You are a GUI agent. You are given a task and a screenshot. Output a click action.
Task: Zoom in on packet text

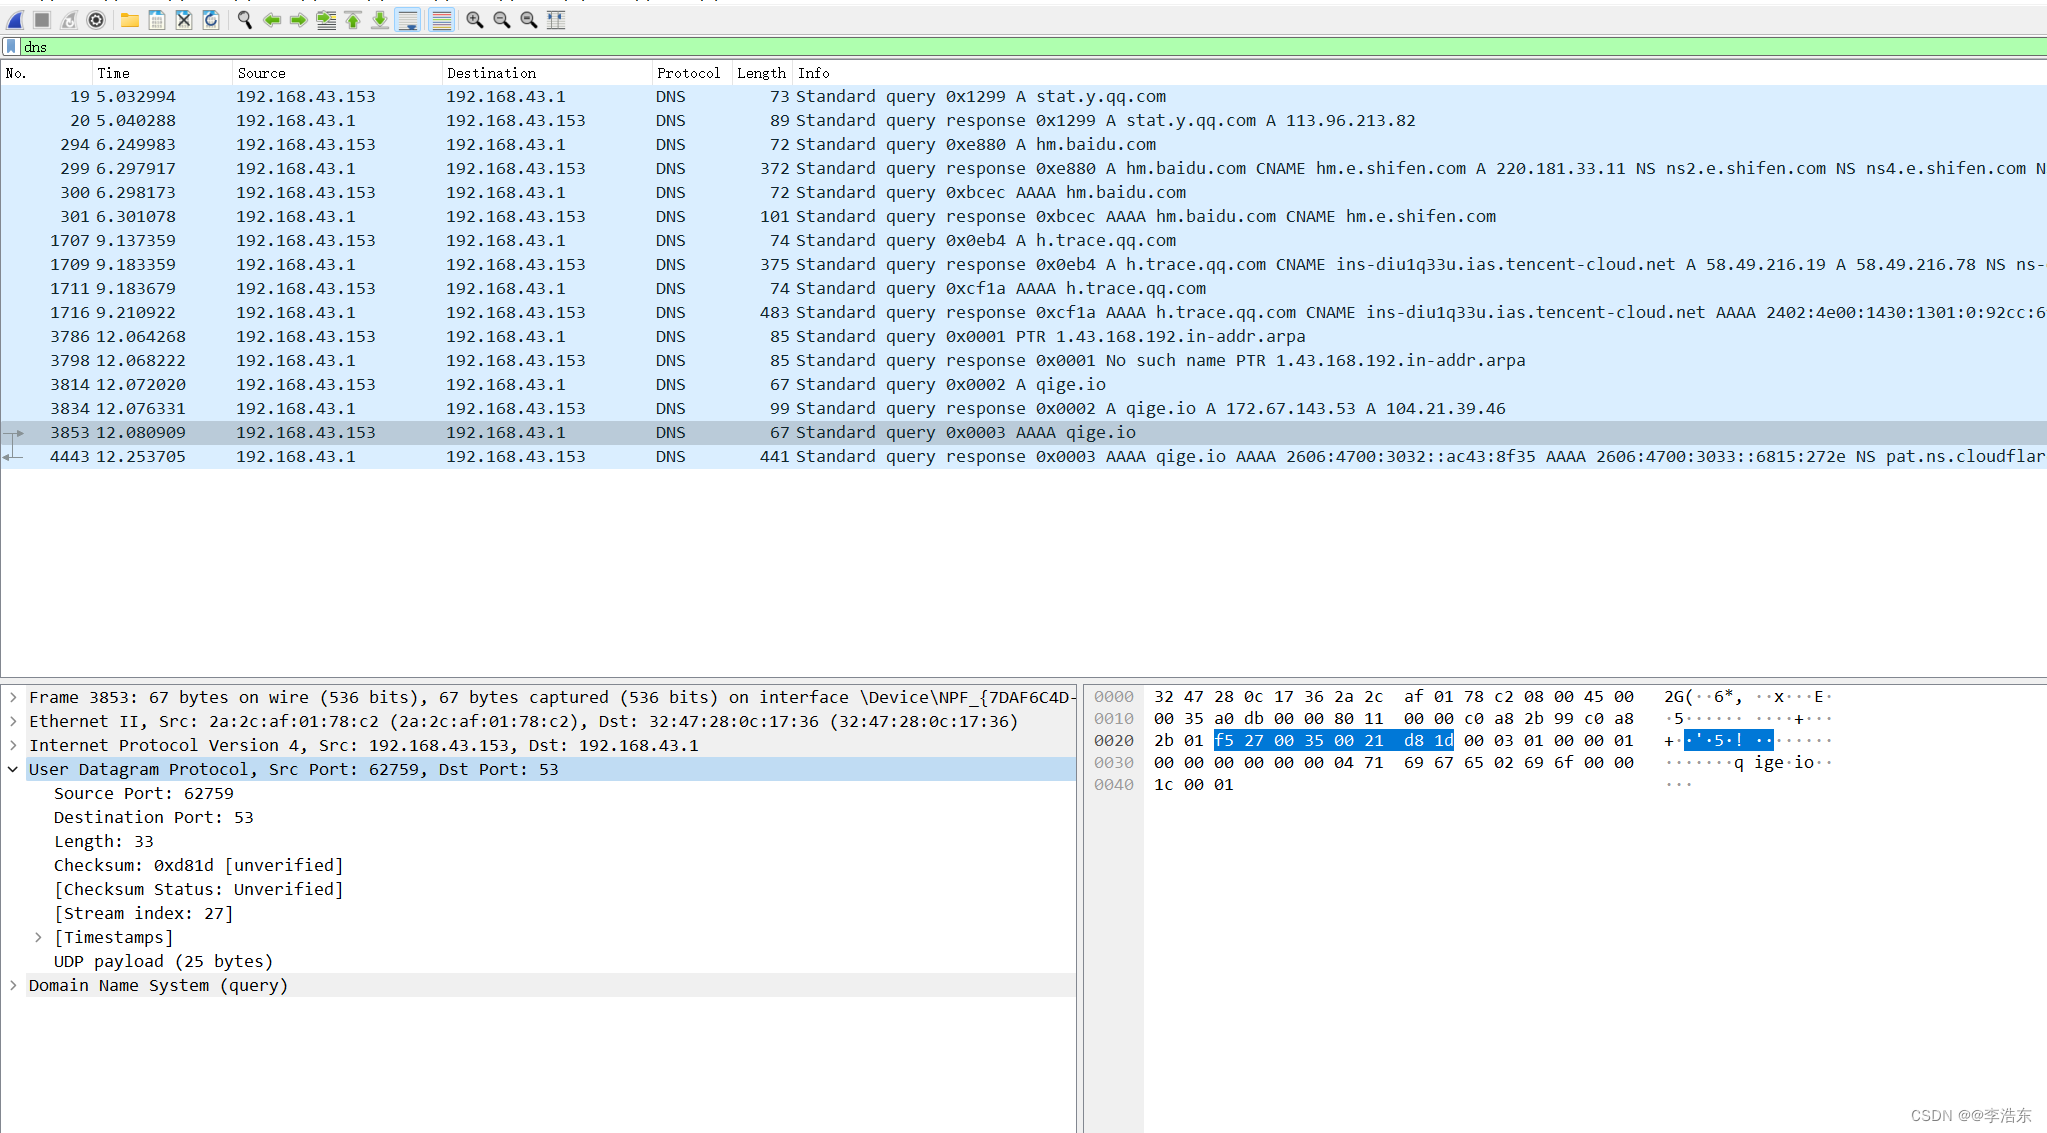[x=475, y=20]
